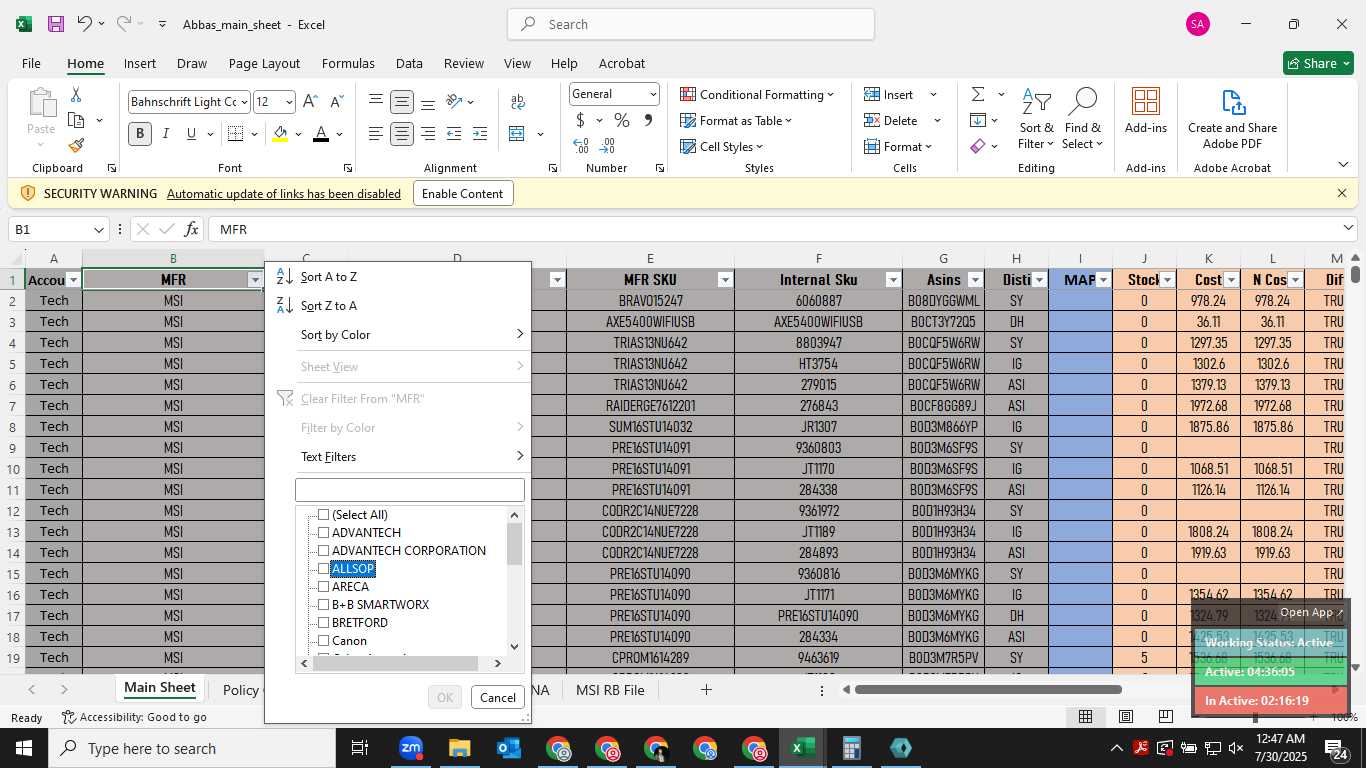The height and width of the screenshot is (768, 1366).
Task: Select Center horizontal alignment icon
Action: point(402,134)
